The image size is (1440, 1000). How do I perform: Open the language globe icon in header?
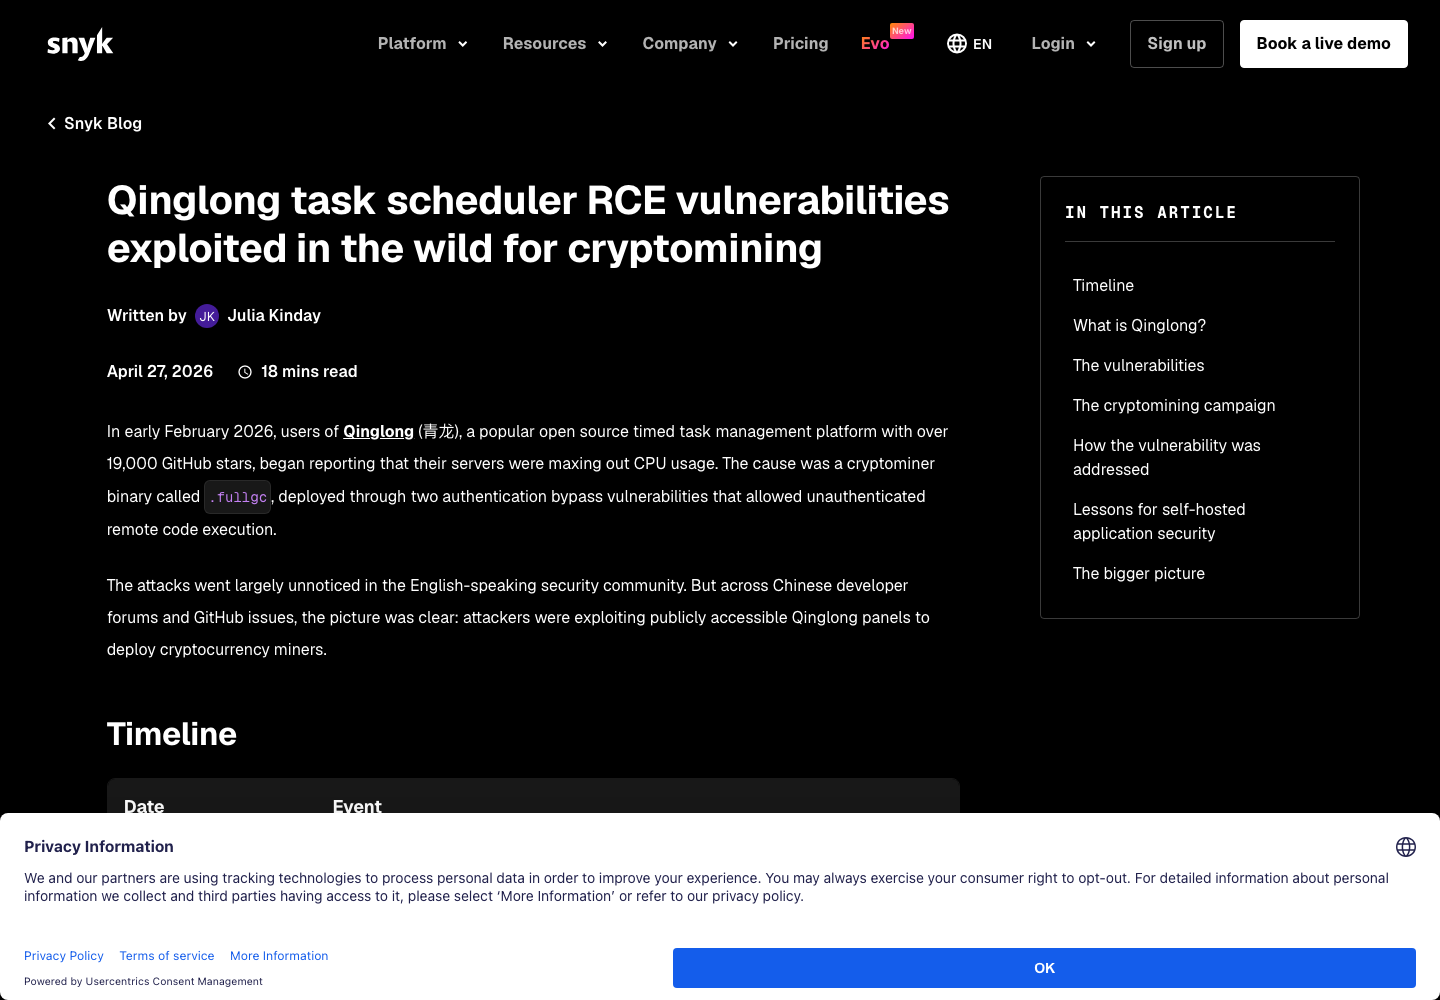click(x=957, y=44)
